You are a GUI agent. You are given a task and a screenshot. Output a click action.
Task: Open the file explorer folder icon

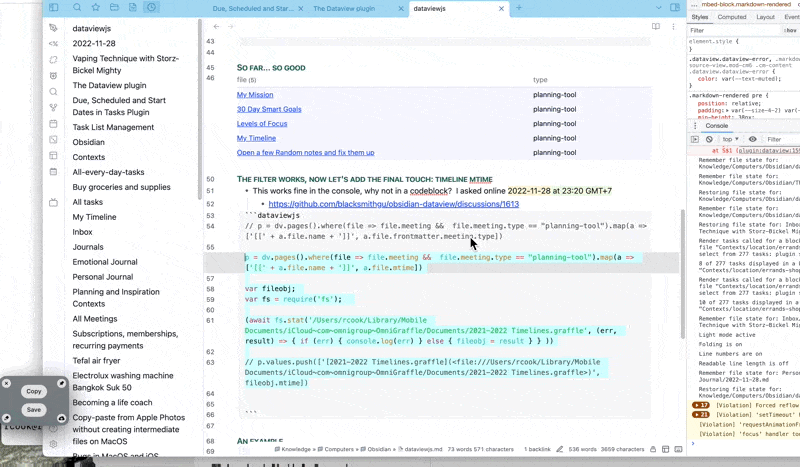[114, 8]
